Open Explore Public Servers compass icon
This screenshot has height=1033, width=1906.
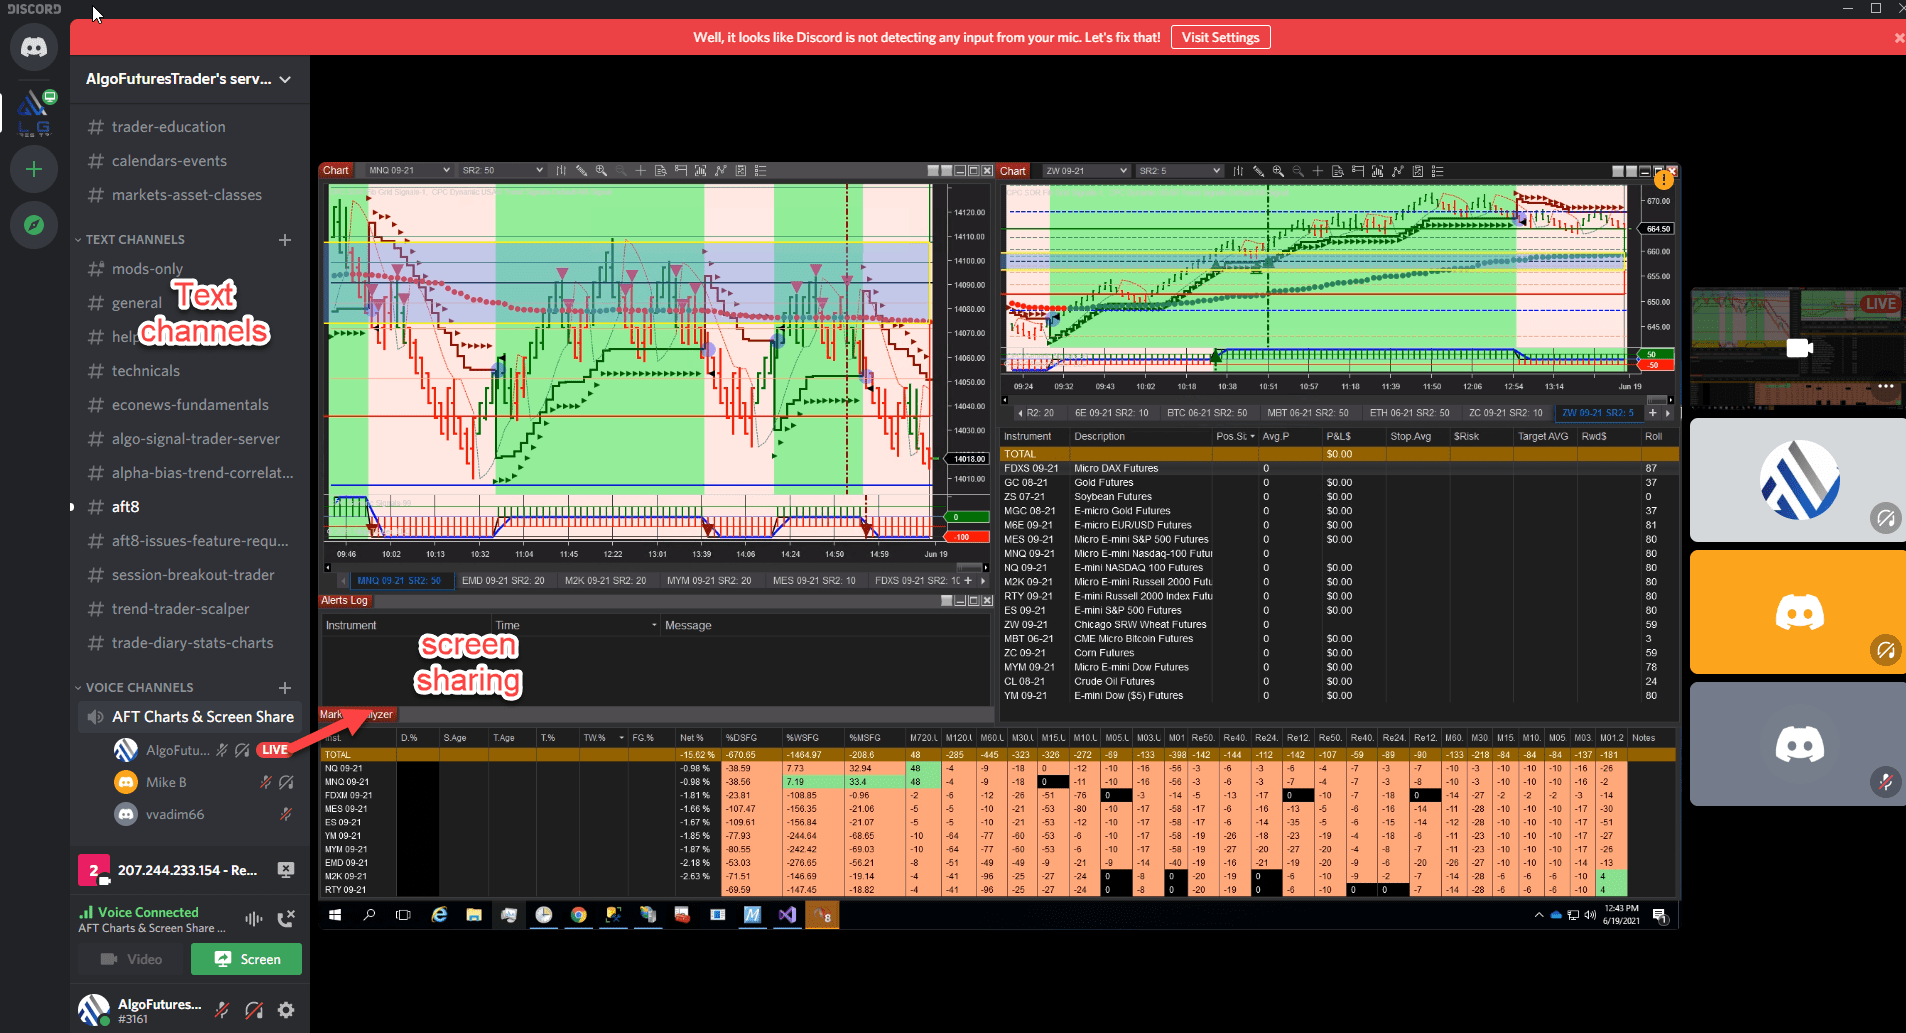pyautogui.click(x=34, y=225)
